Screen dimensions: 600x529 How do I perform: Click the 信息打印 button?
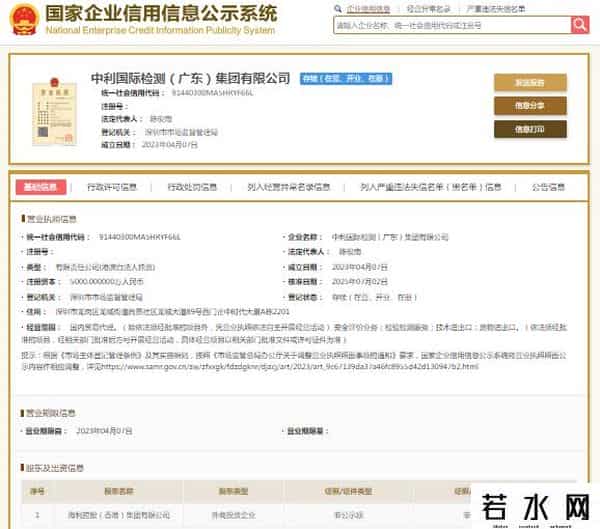click(529, 128)
